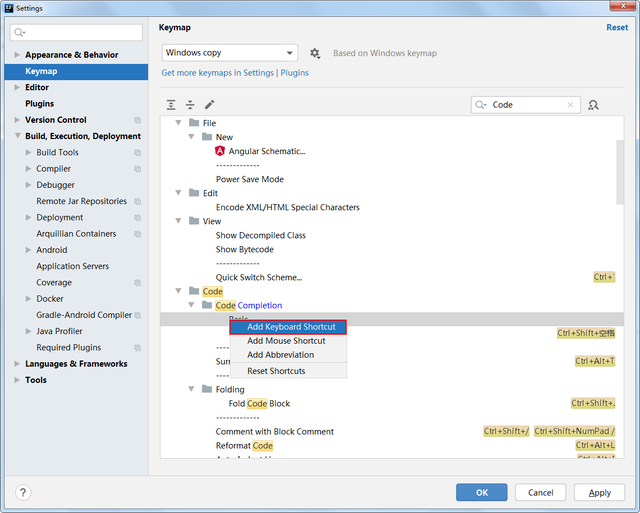640x513 pixels.
Task: Click the Edit folder icon
Action: click(x=194, y=193)
